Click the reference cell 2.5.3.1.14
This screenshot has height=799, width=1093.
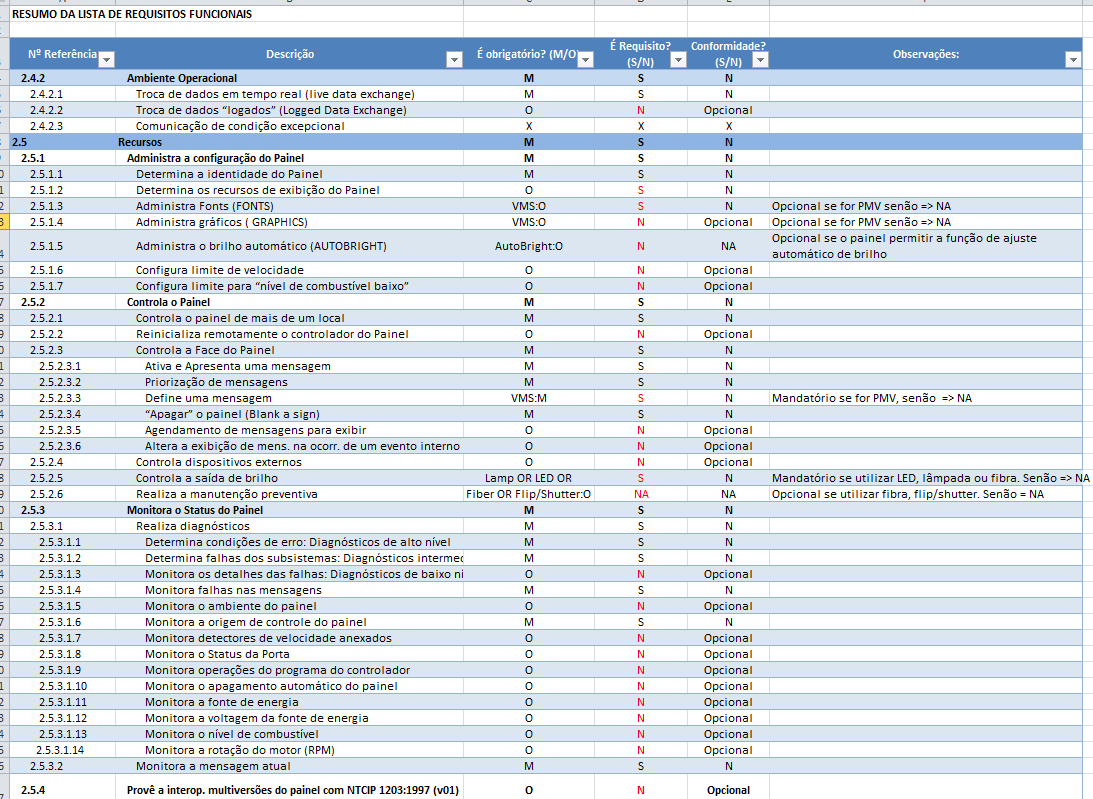coord(60,750)
